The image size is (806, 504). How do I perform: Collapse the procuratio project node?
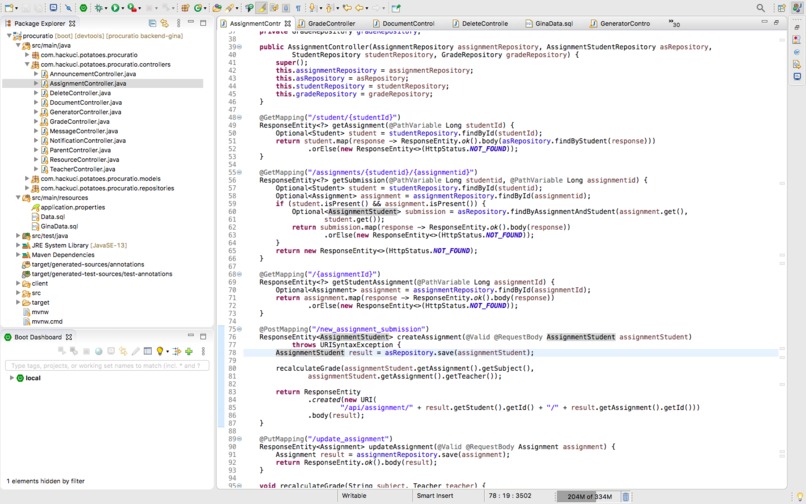coord(9,36)
